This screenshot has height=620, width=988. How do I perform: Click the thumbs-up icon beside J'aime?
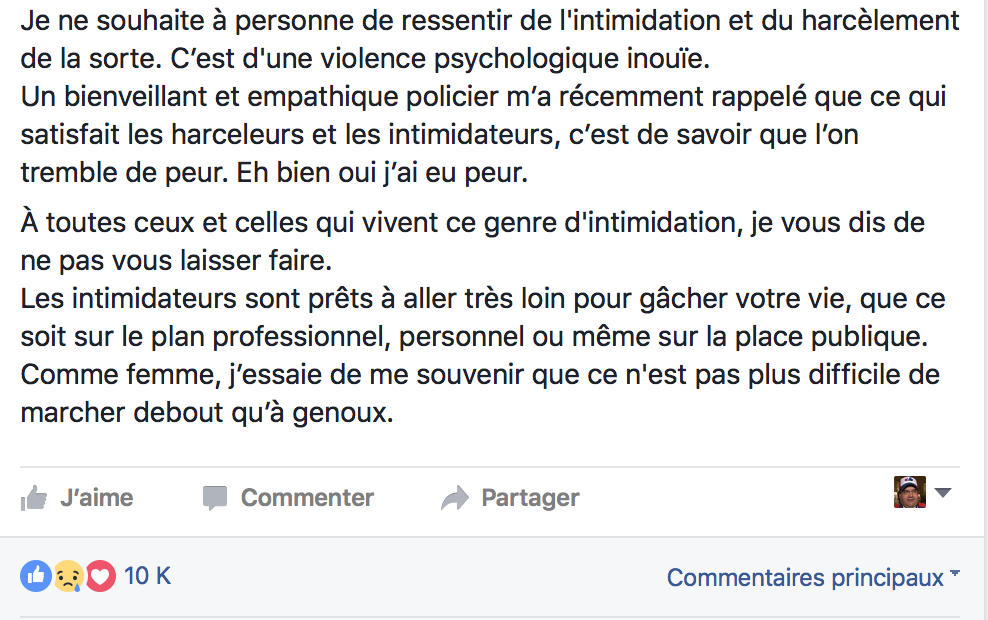[x=34, y=498]
